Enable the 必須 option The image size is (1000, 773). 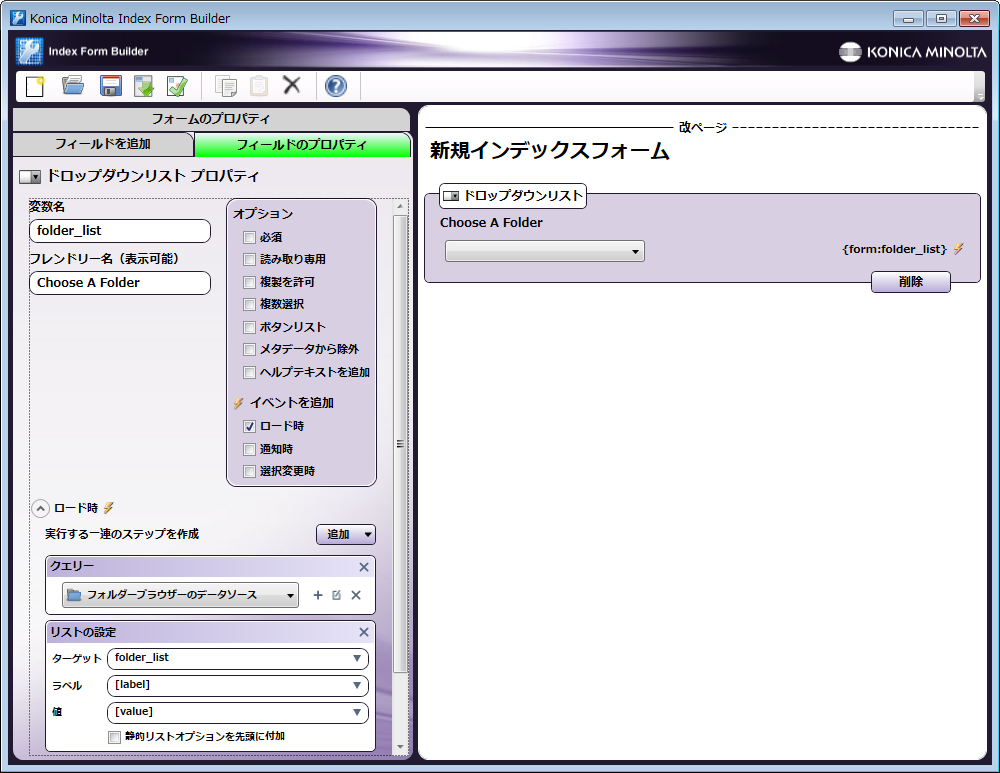click(x=249, y=238)
